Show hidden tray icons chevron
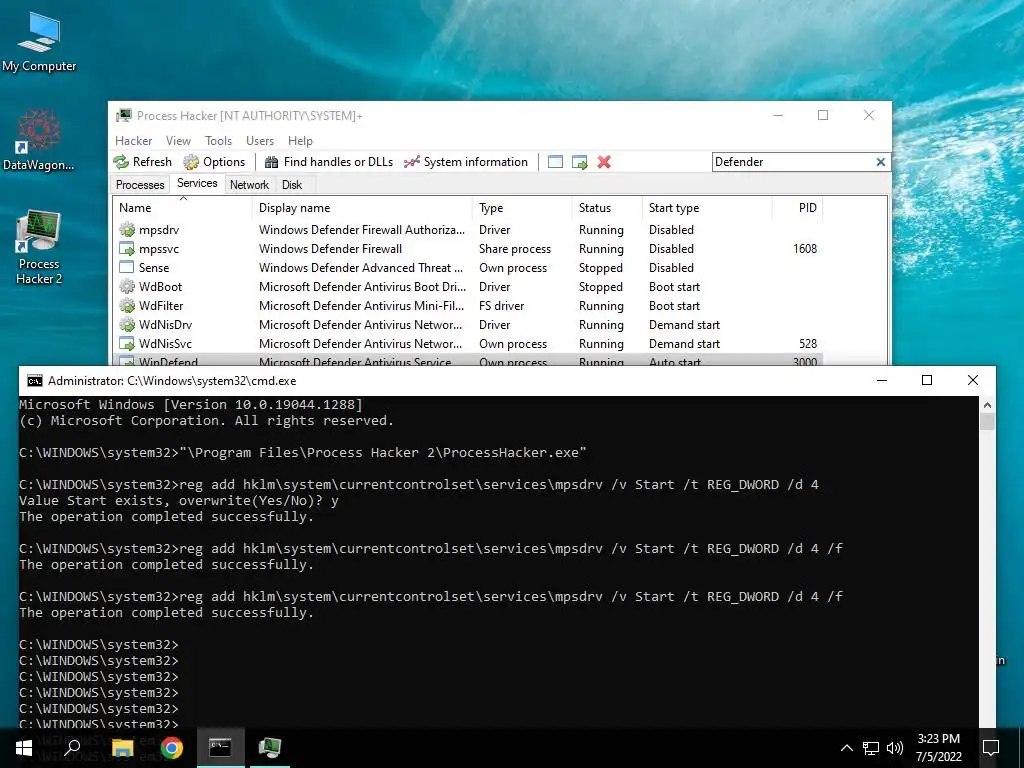The image size is (1024, 768). pos(846,748)
